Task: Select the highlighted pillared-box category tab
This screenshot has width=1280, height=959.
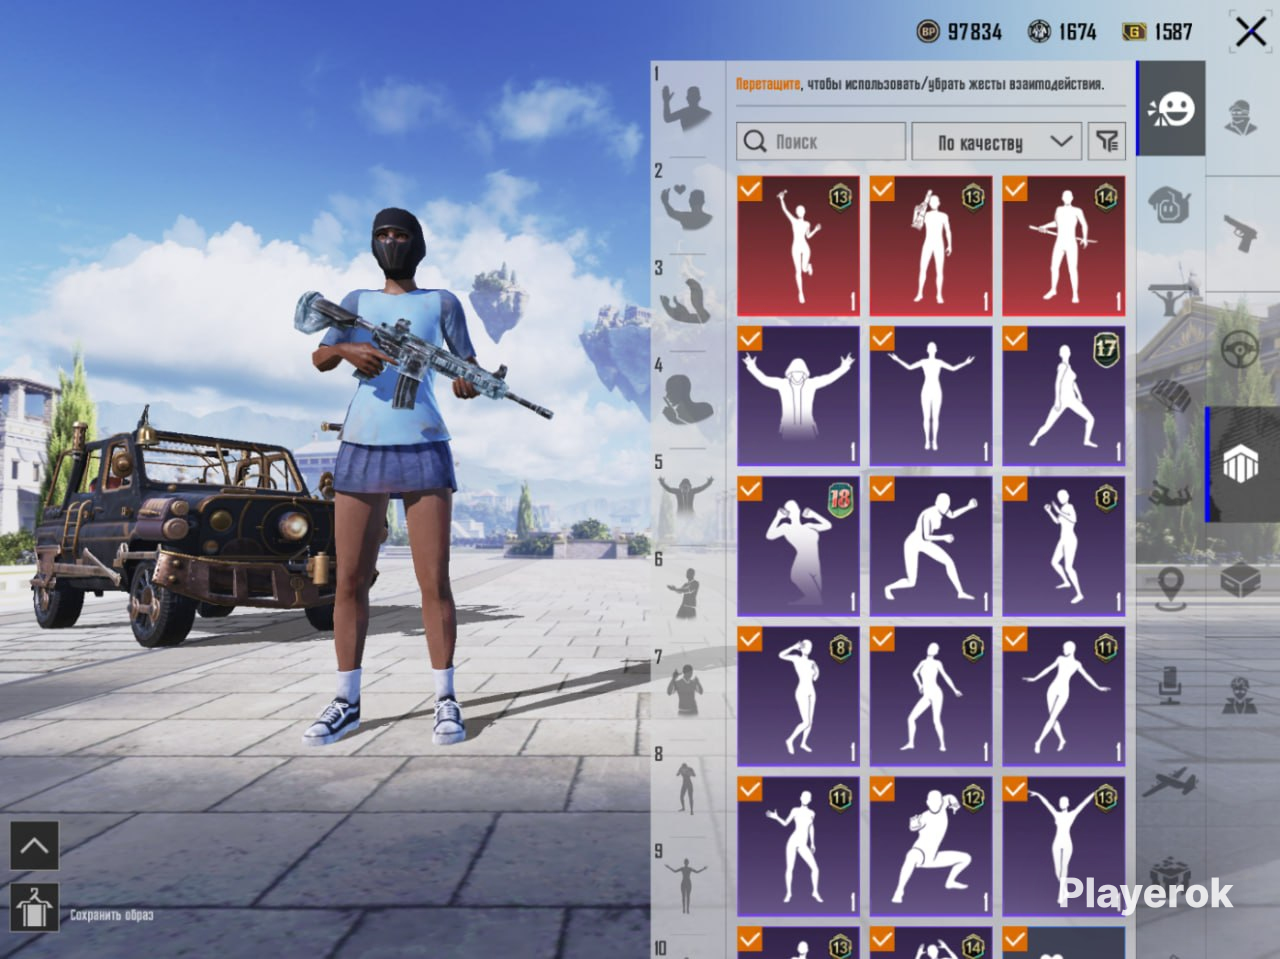Action: point(1242,465)
